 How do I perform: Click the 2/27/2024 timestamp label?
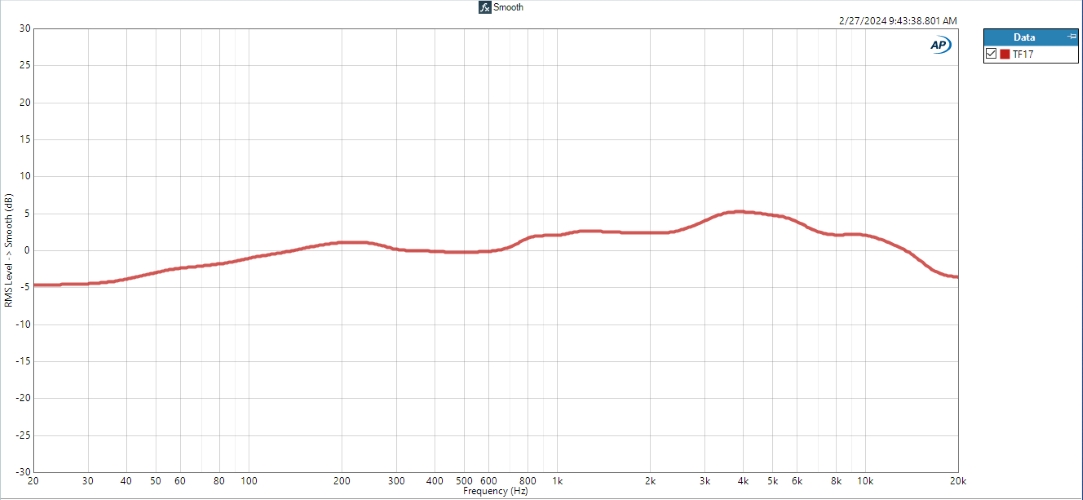(898, 21)
